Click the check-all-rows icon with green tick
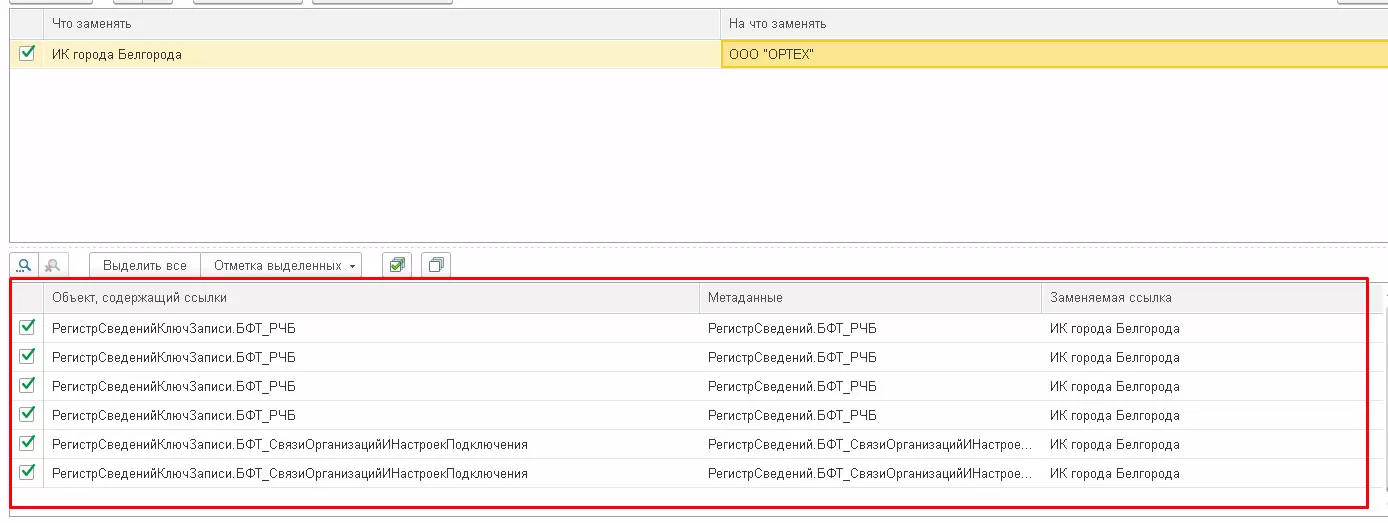The image size is (1388, 523). click(398, 266)
